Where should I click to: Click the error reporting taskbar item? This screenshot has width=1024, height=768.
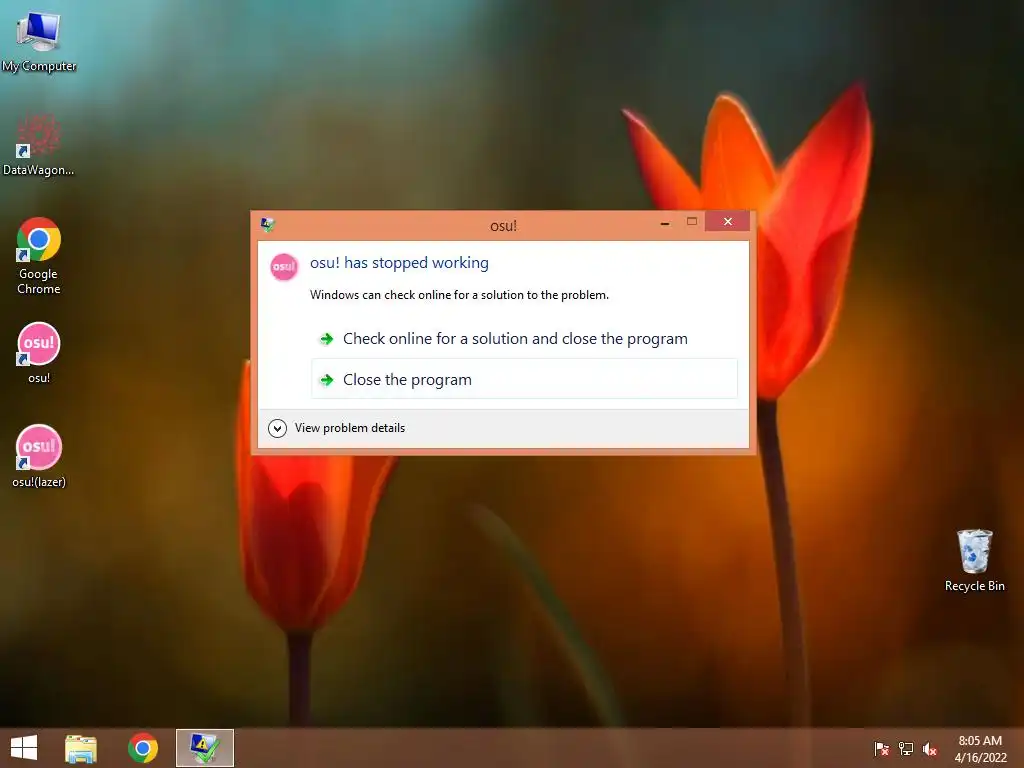point(204,748)
